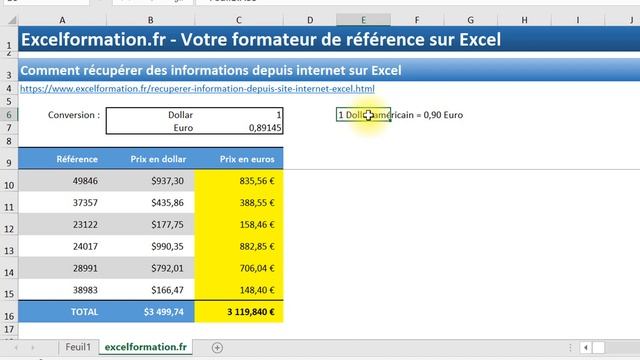Select the 'Euro' label cell

(x=151, y=128)
